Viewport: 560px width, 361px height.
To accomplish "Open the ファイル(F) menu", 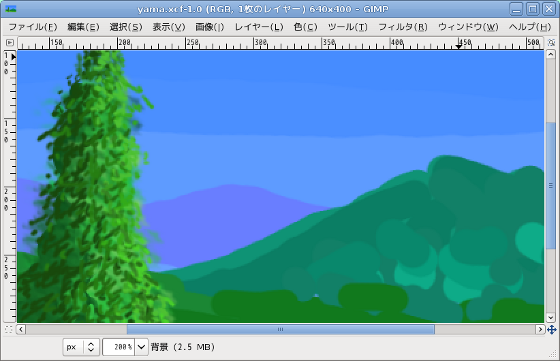I will tap(33, 27).
